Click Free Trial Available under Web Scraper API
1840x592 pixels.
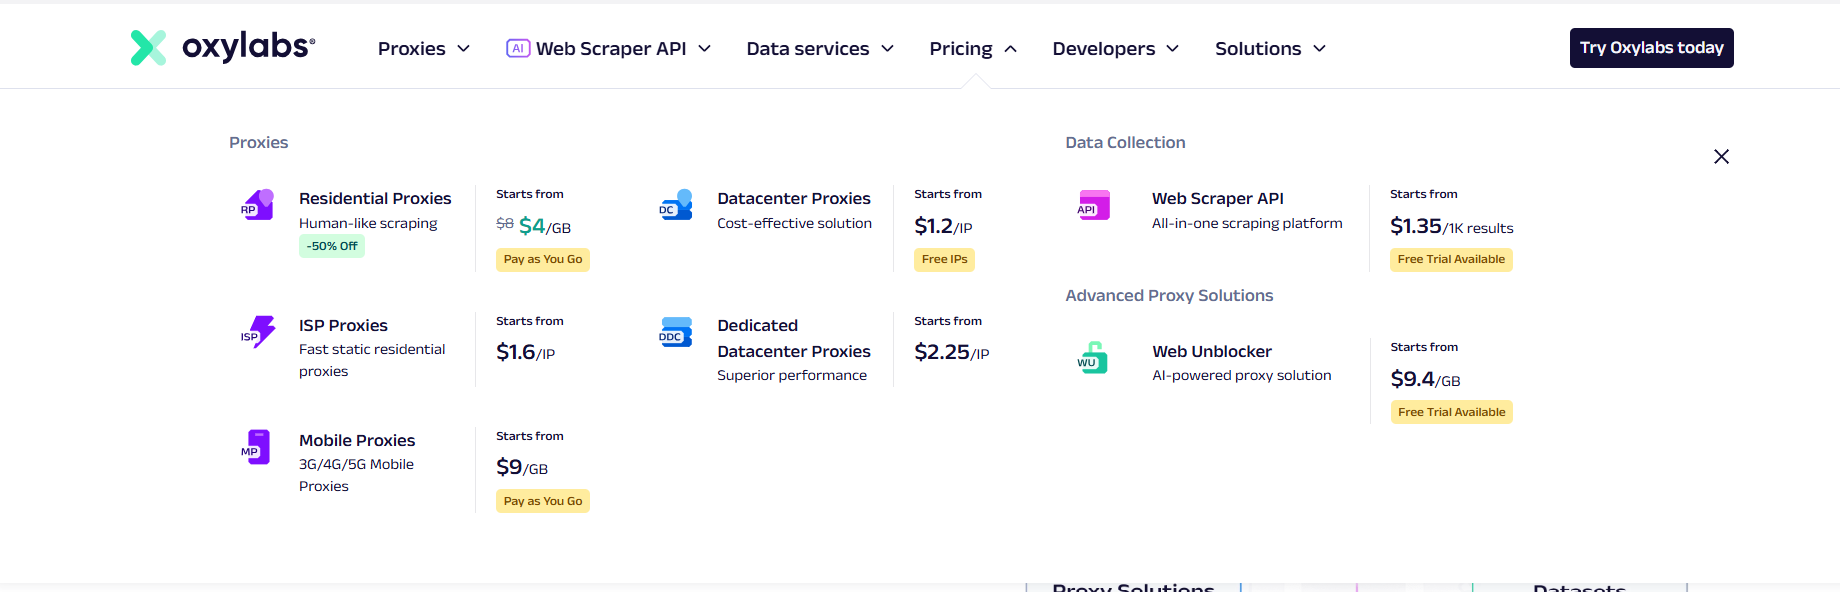1451,259
